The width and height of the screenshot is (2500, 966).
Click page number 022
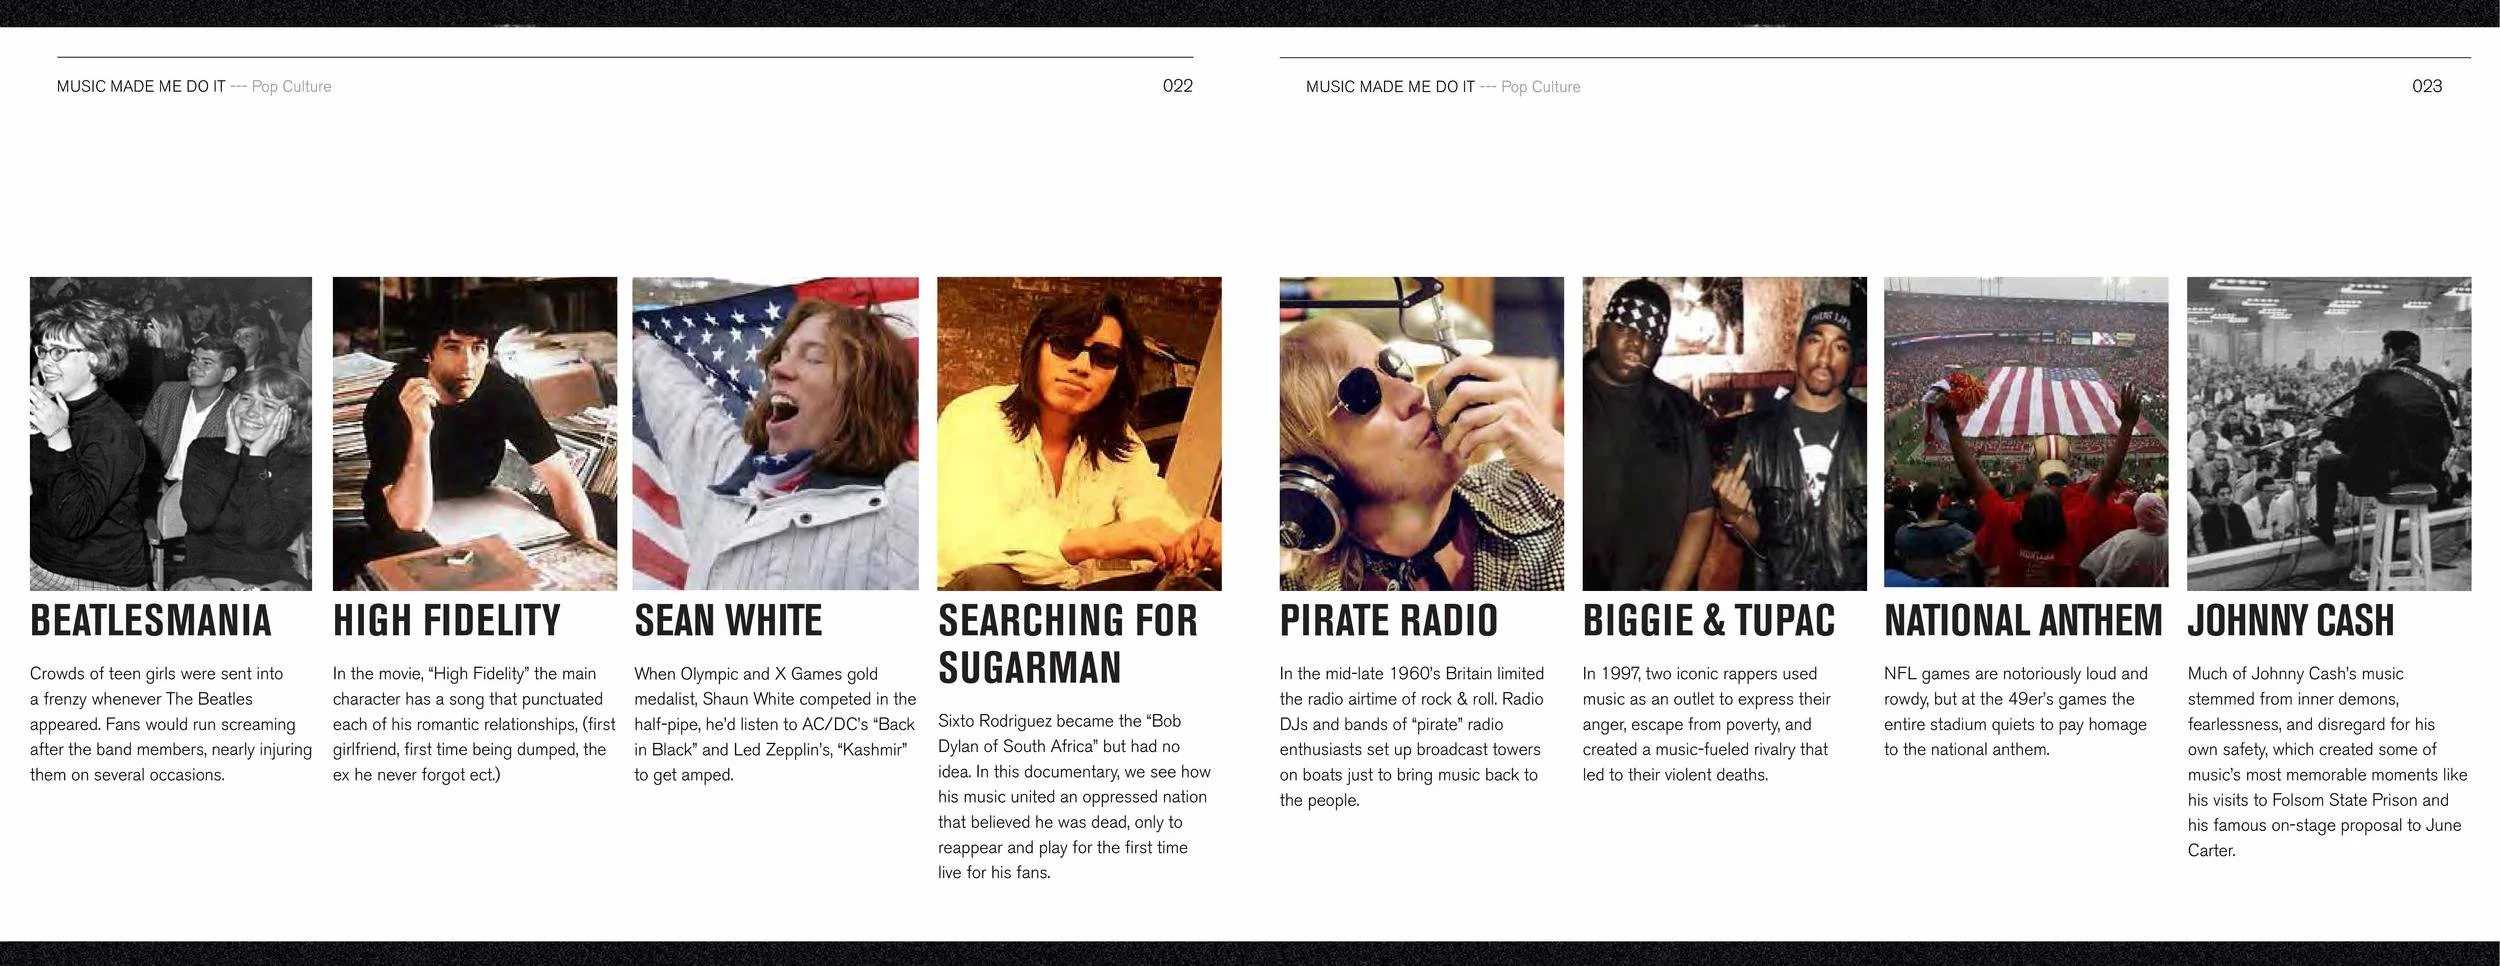coord(1177,86)
